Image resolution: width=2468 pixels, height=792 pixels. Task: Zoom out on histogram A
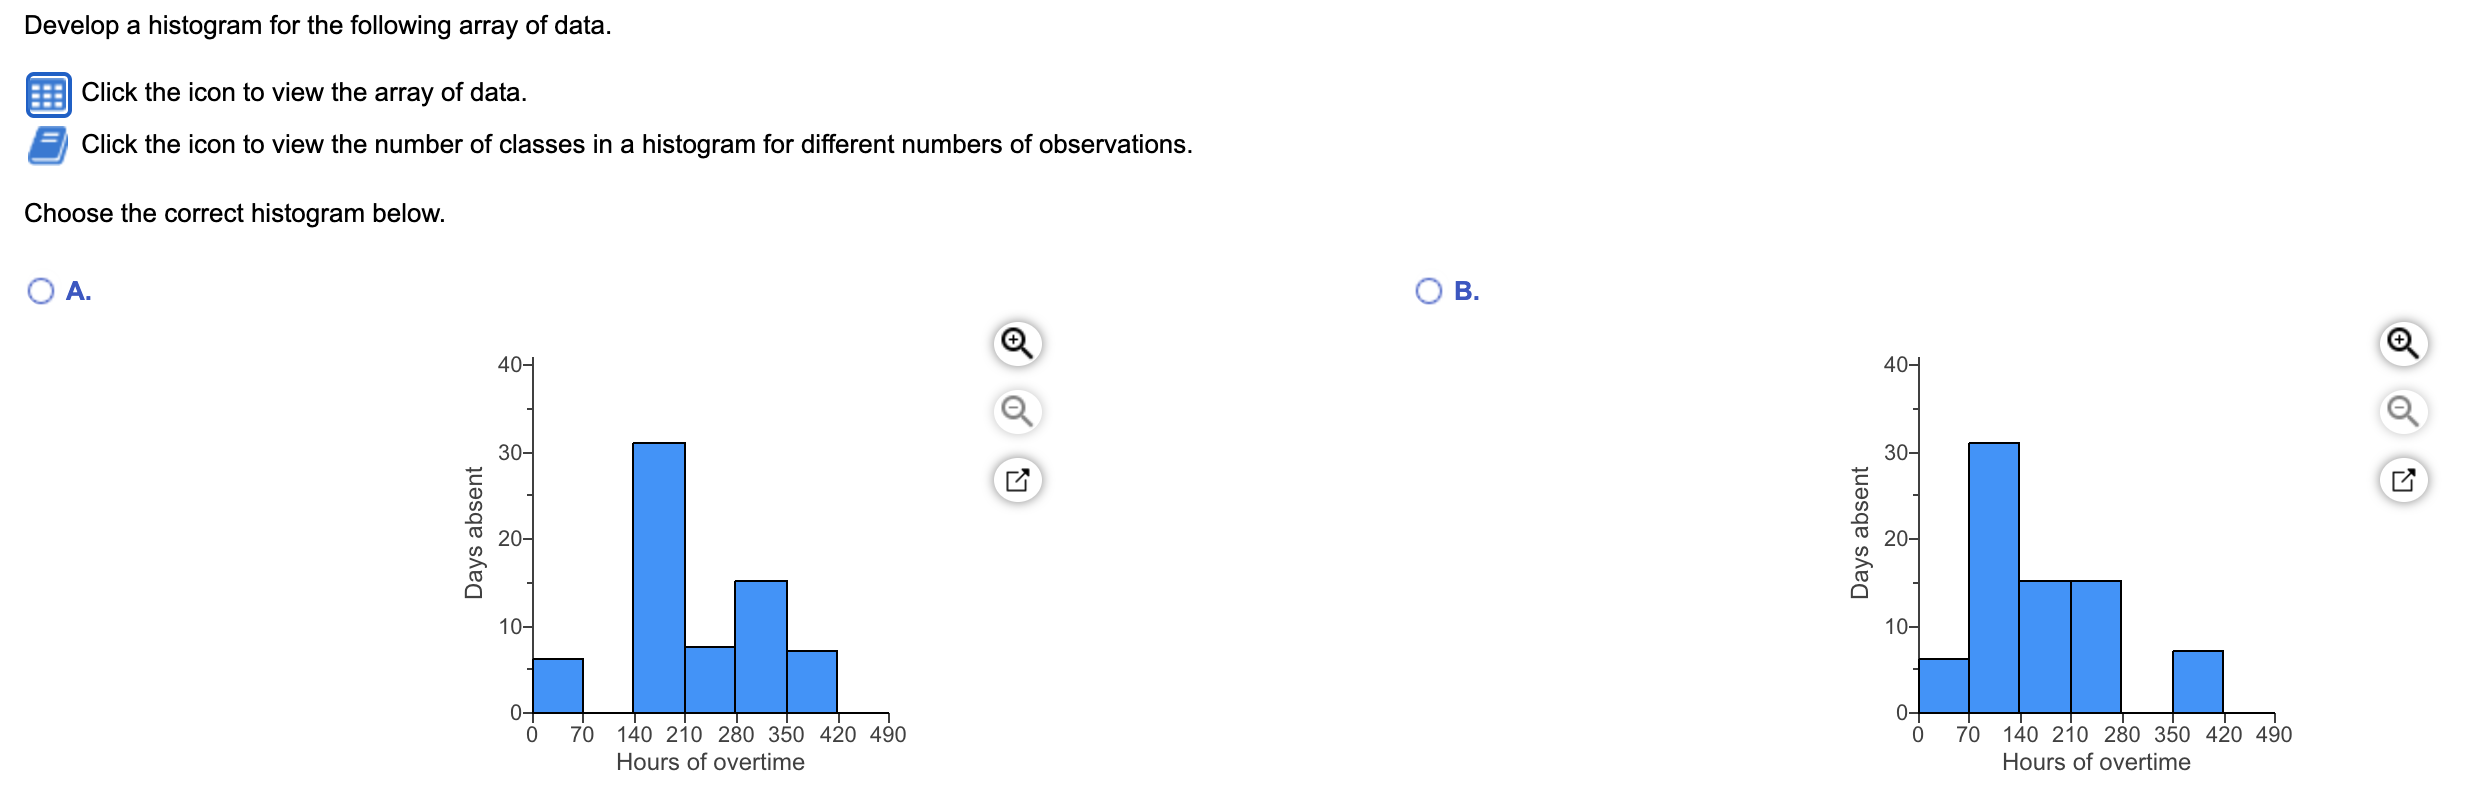coord(1018,411)
